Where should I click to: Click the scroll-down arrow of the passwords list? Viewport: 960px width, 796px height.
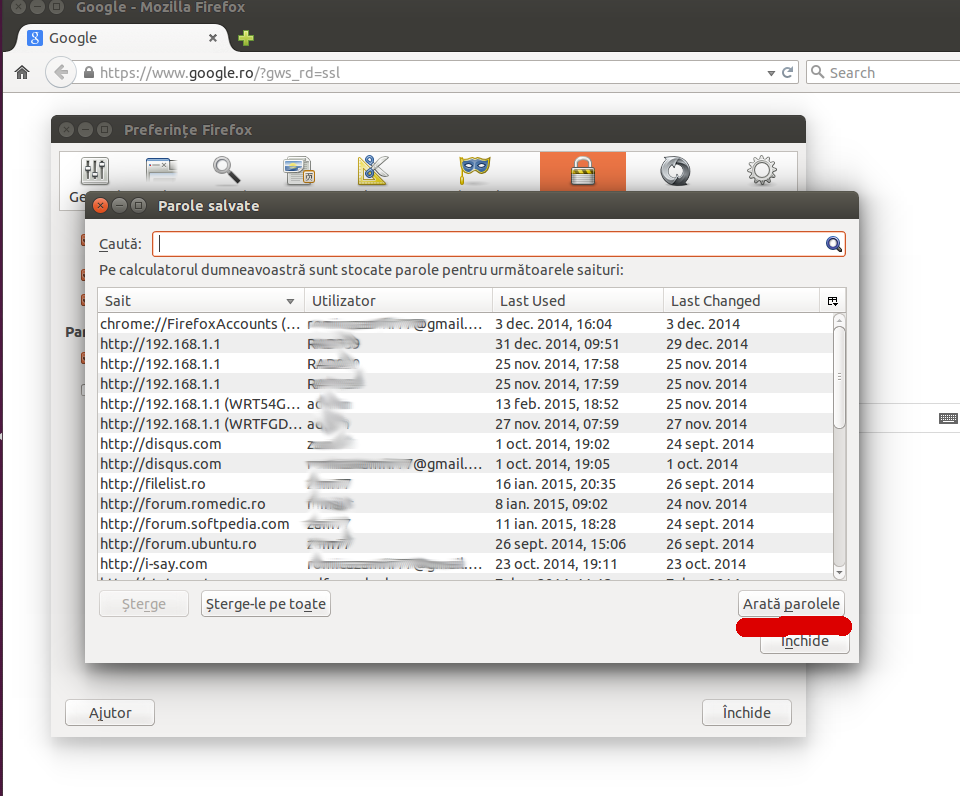click(x=839, y=573)
